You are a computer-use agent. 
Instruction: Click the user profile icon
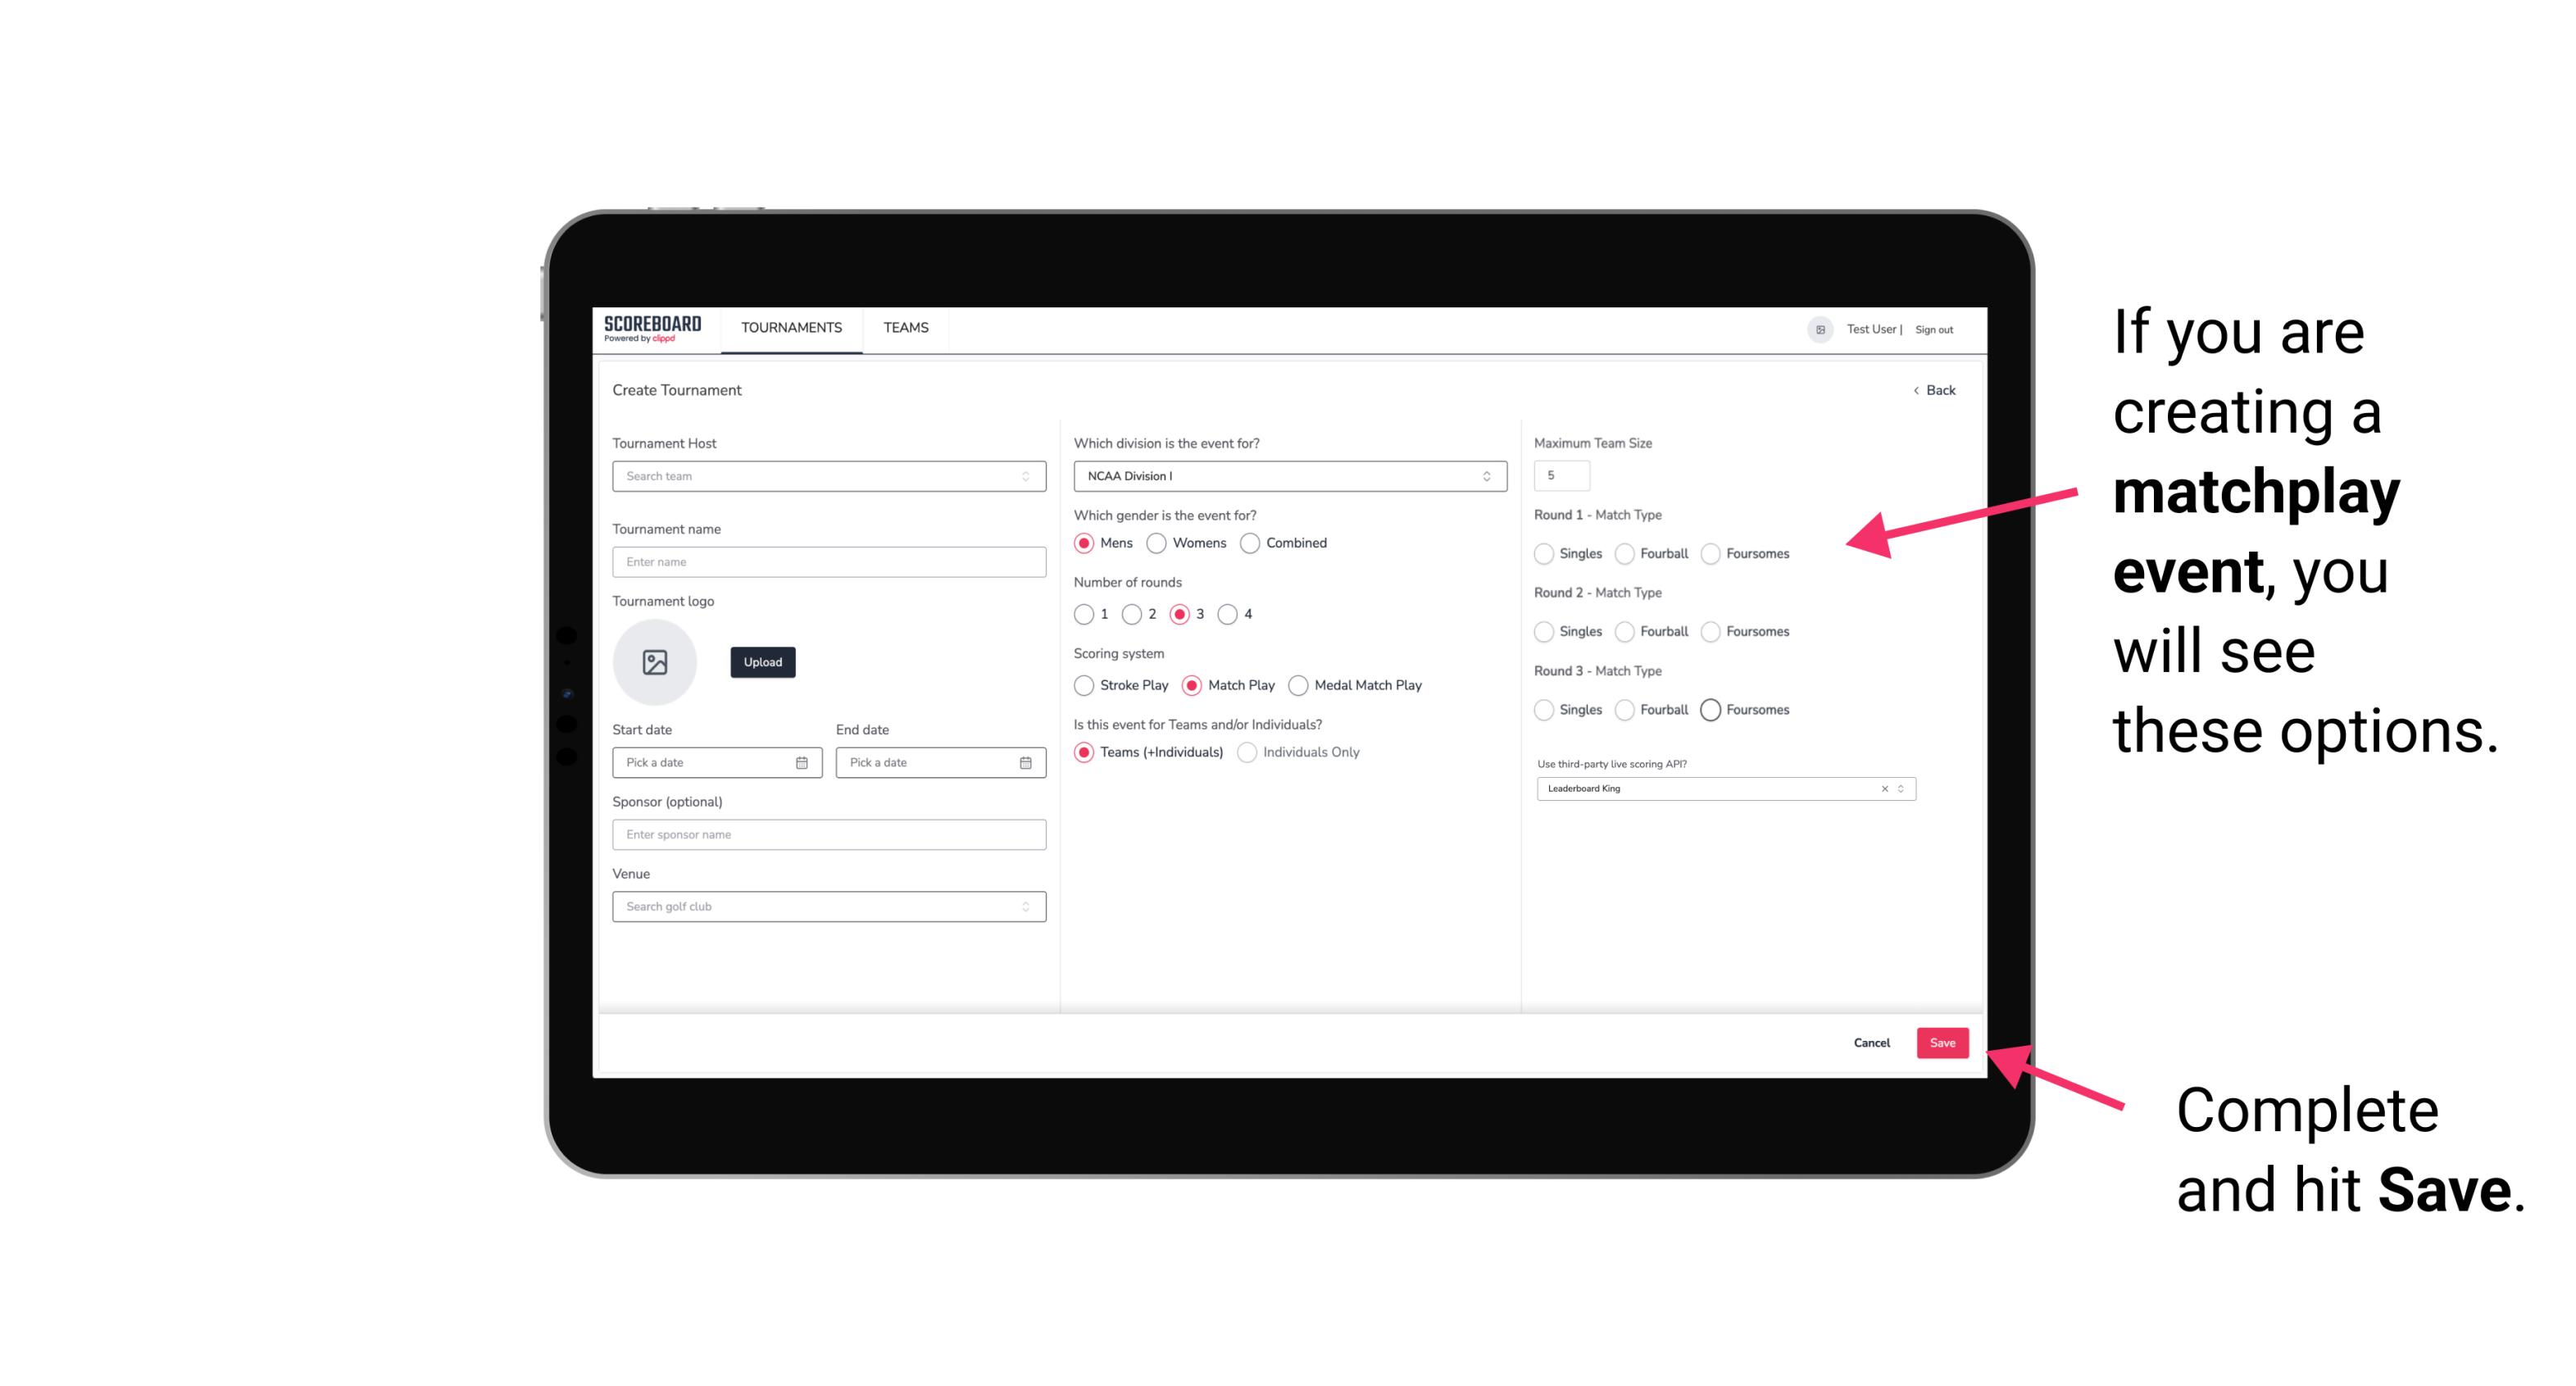point(1814,328)
